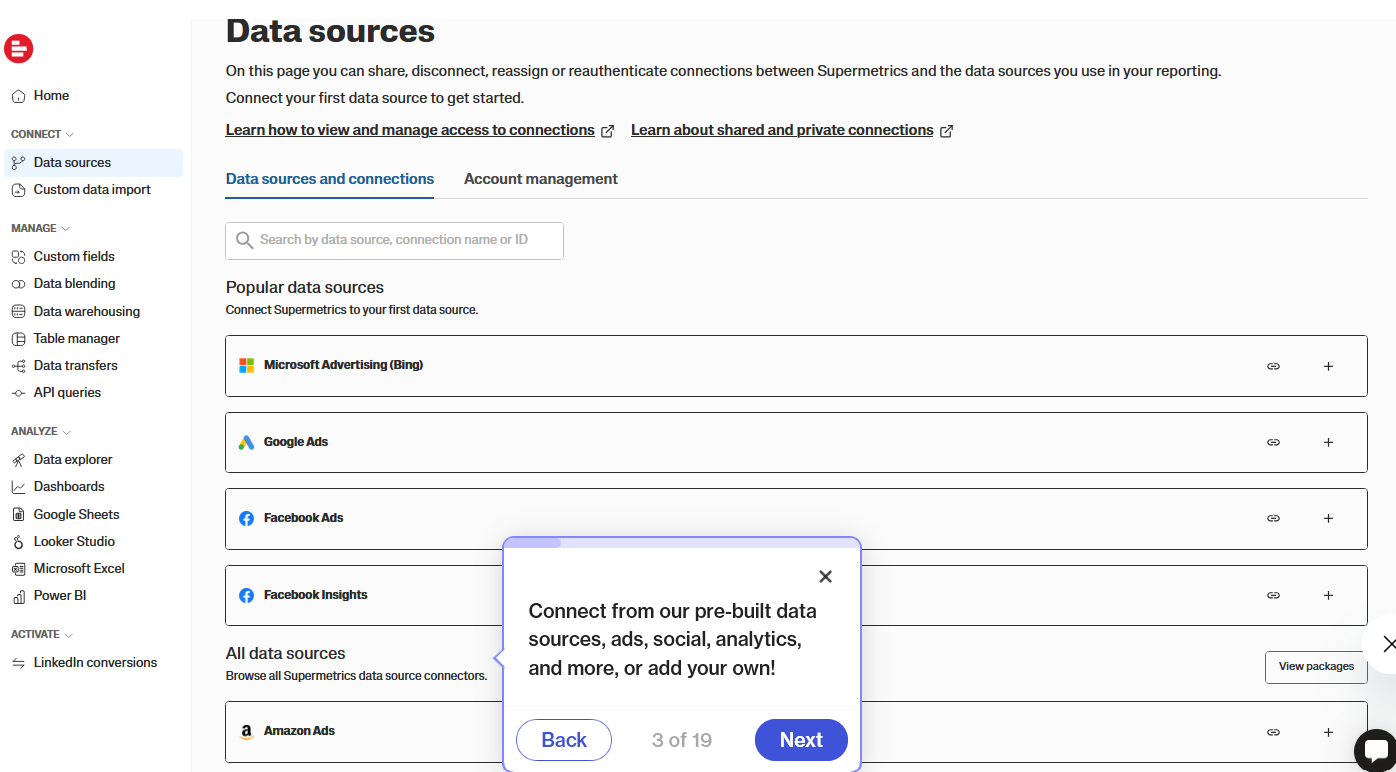This screenshot has height=772, width=1396.
Task: Click the Microsoft Advertising (Bing) logo
Action: click(x=246, y=366)
